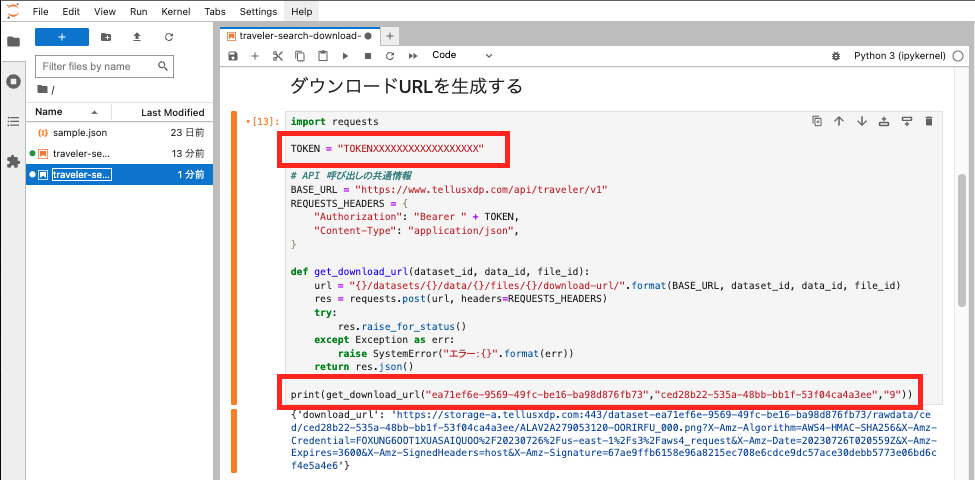Open the View menu

click(105, 11)
